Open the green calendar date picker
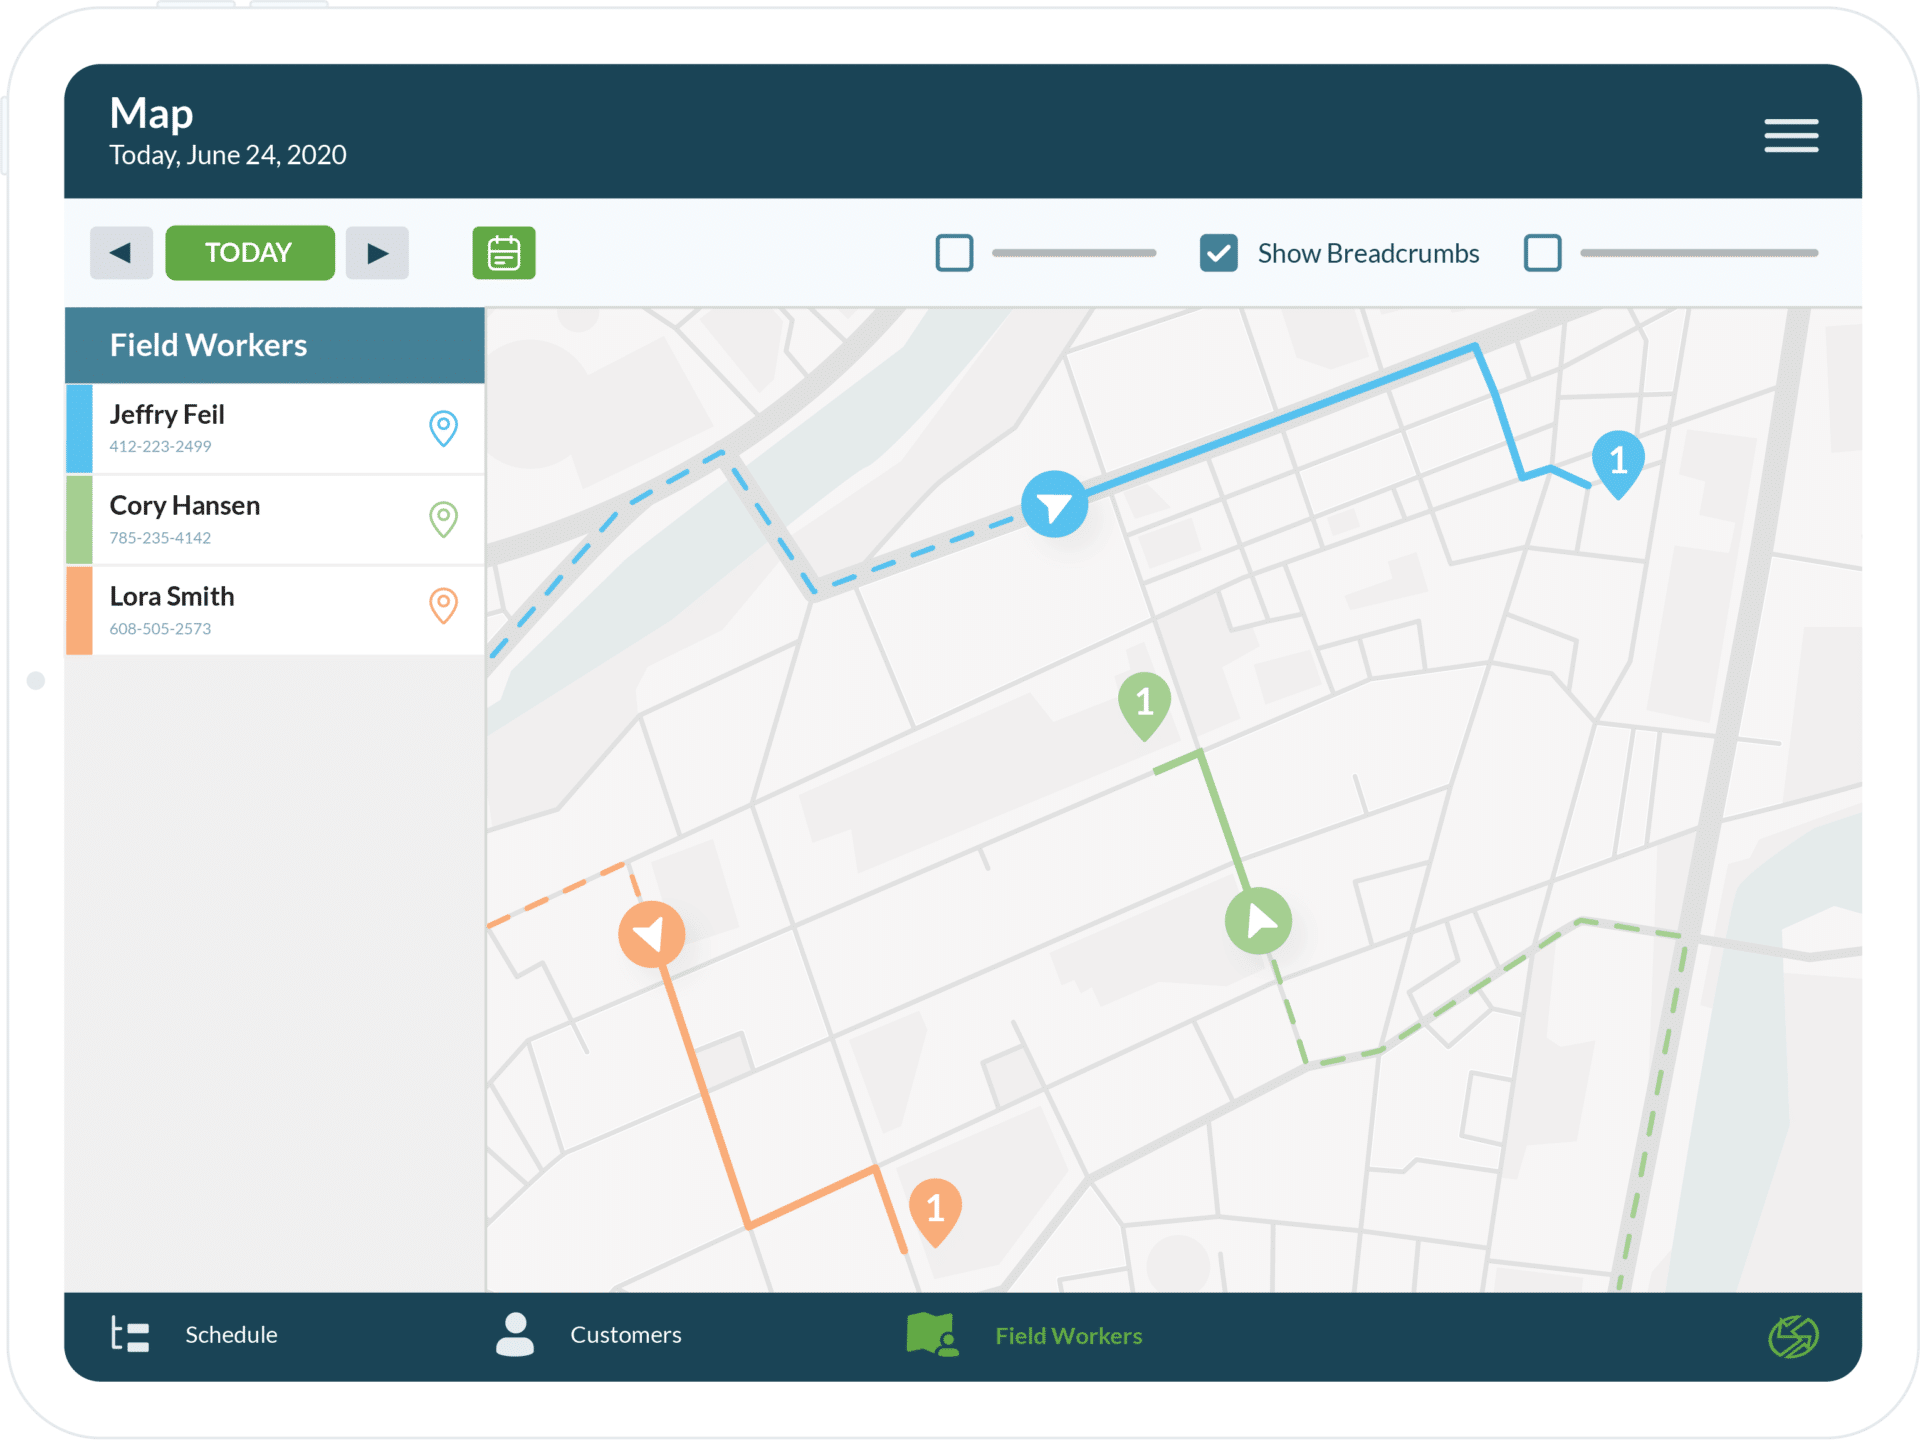Viewport: 1920px width, 1450px height. pos(503,253)
